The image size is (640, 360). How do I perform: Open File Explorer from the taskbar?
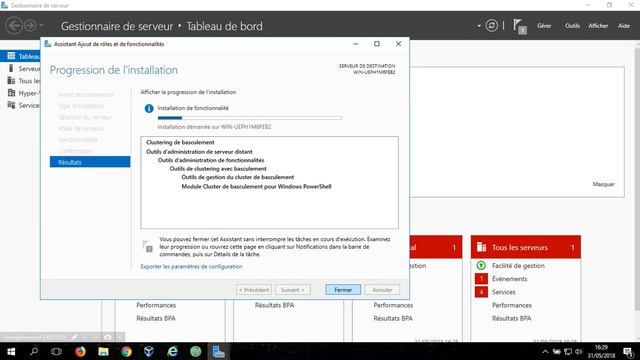pos(103,351)
